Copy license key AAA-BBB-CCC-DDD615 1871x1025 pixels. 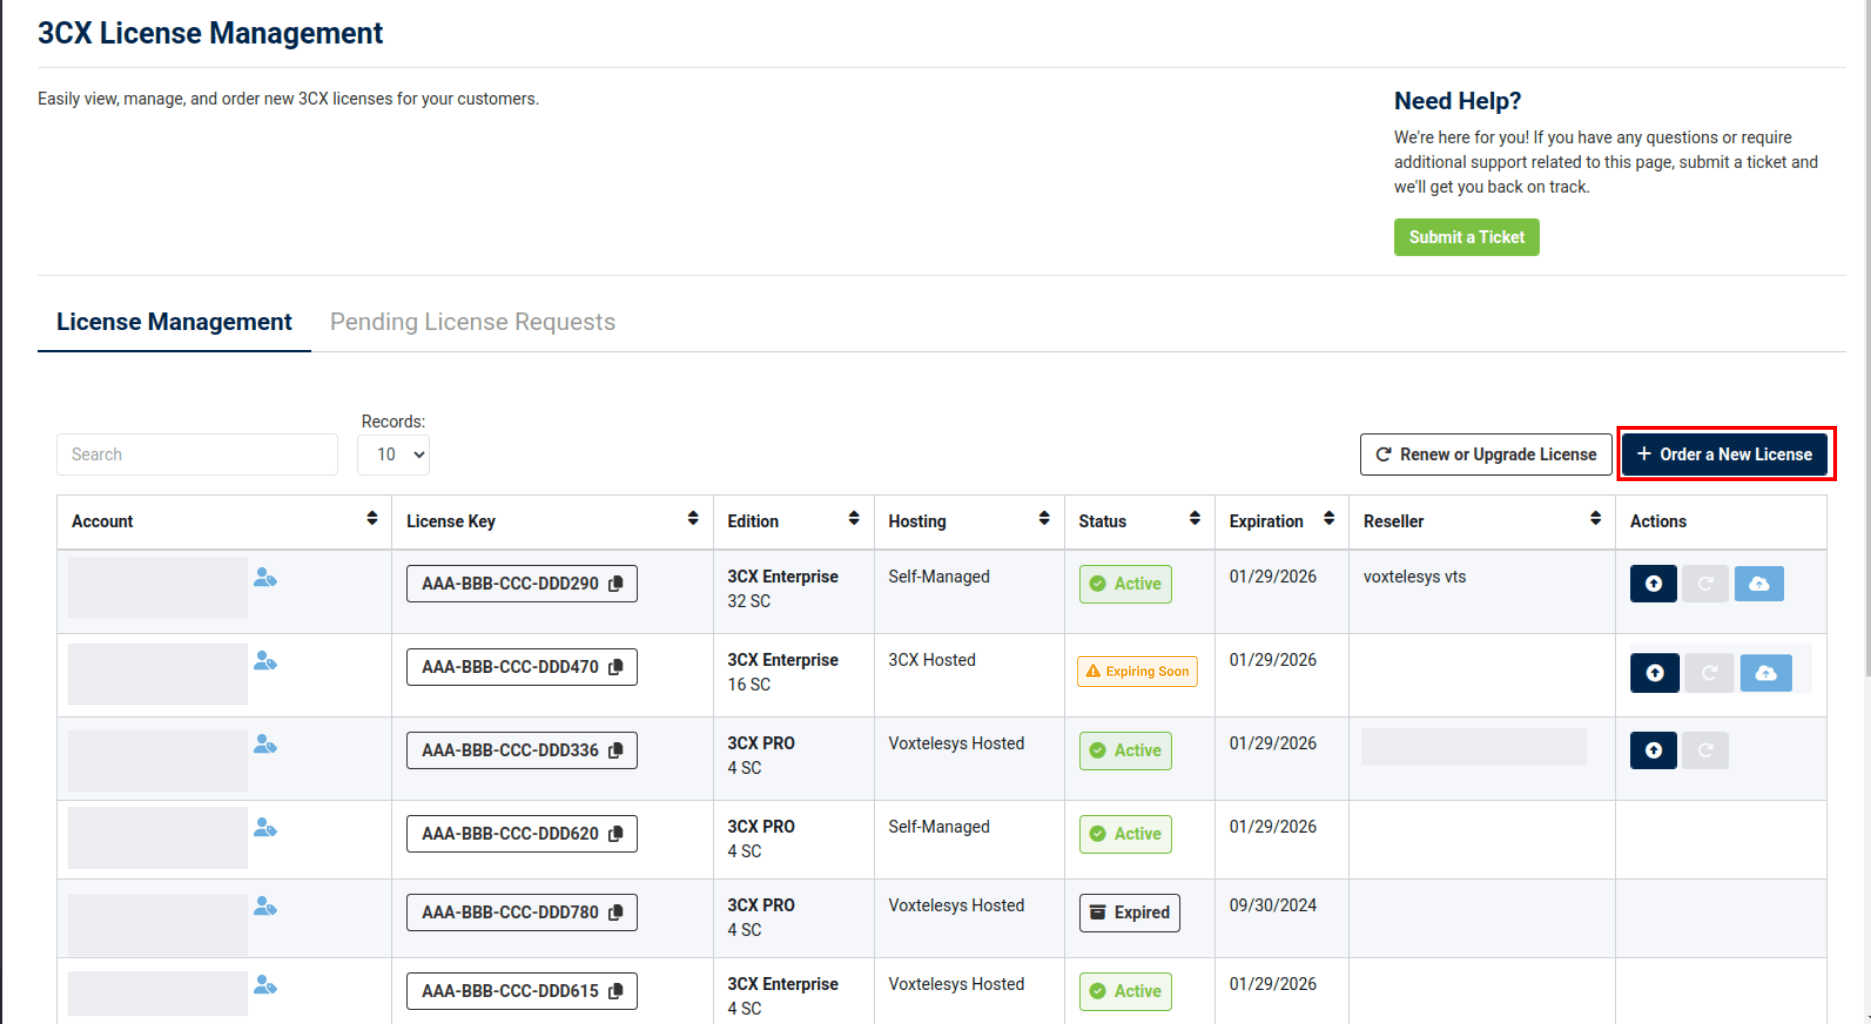pos(616,991)
